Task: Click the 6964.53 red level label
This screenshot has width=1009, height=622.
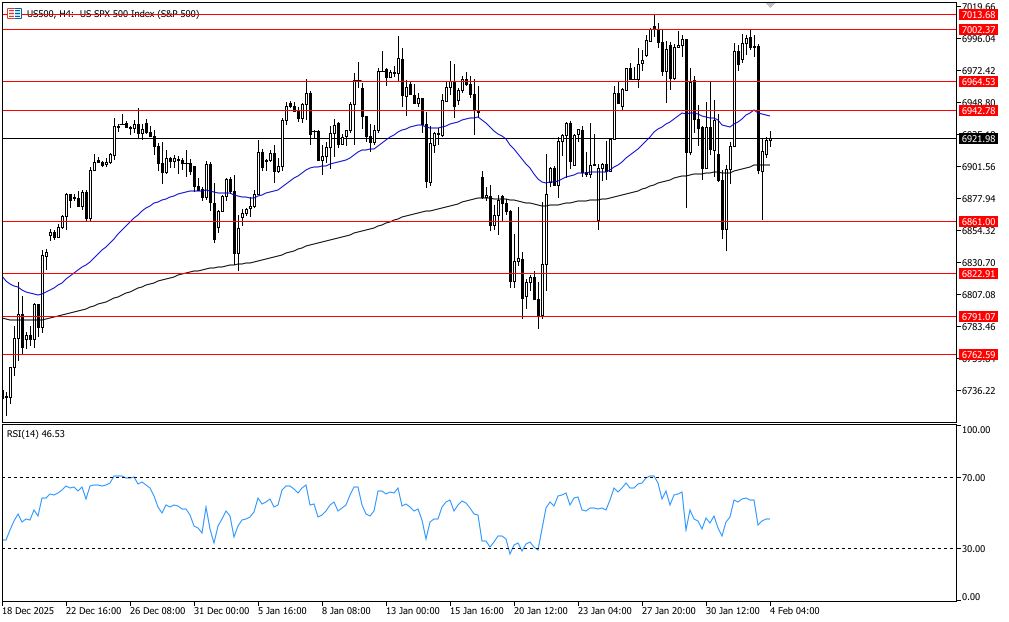Action: (977, 81)
